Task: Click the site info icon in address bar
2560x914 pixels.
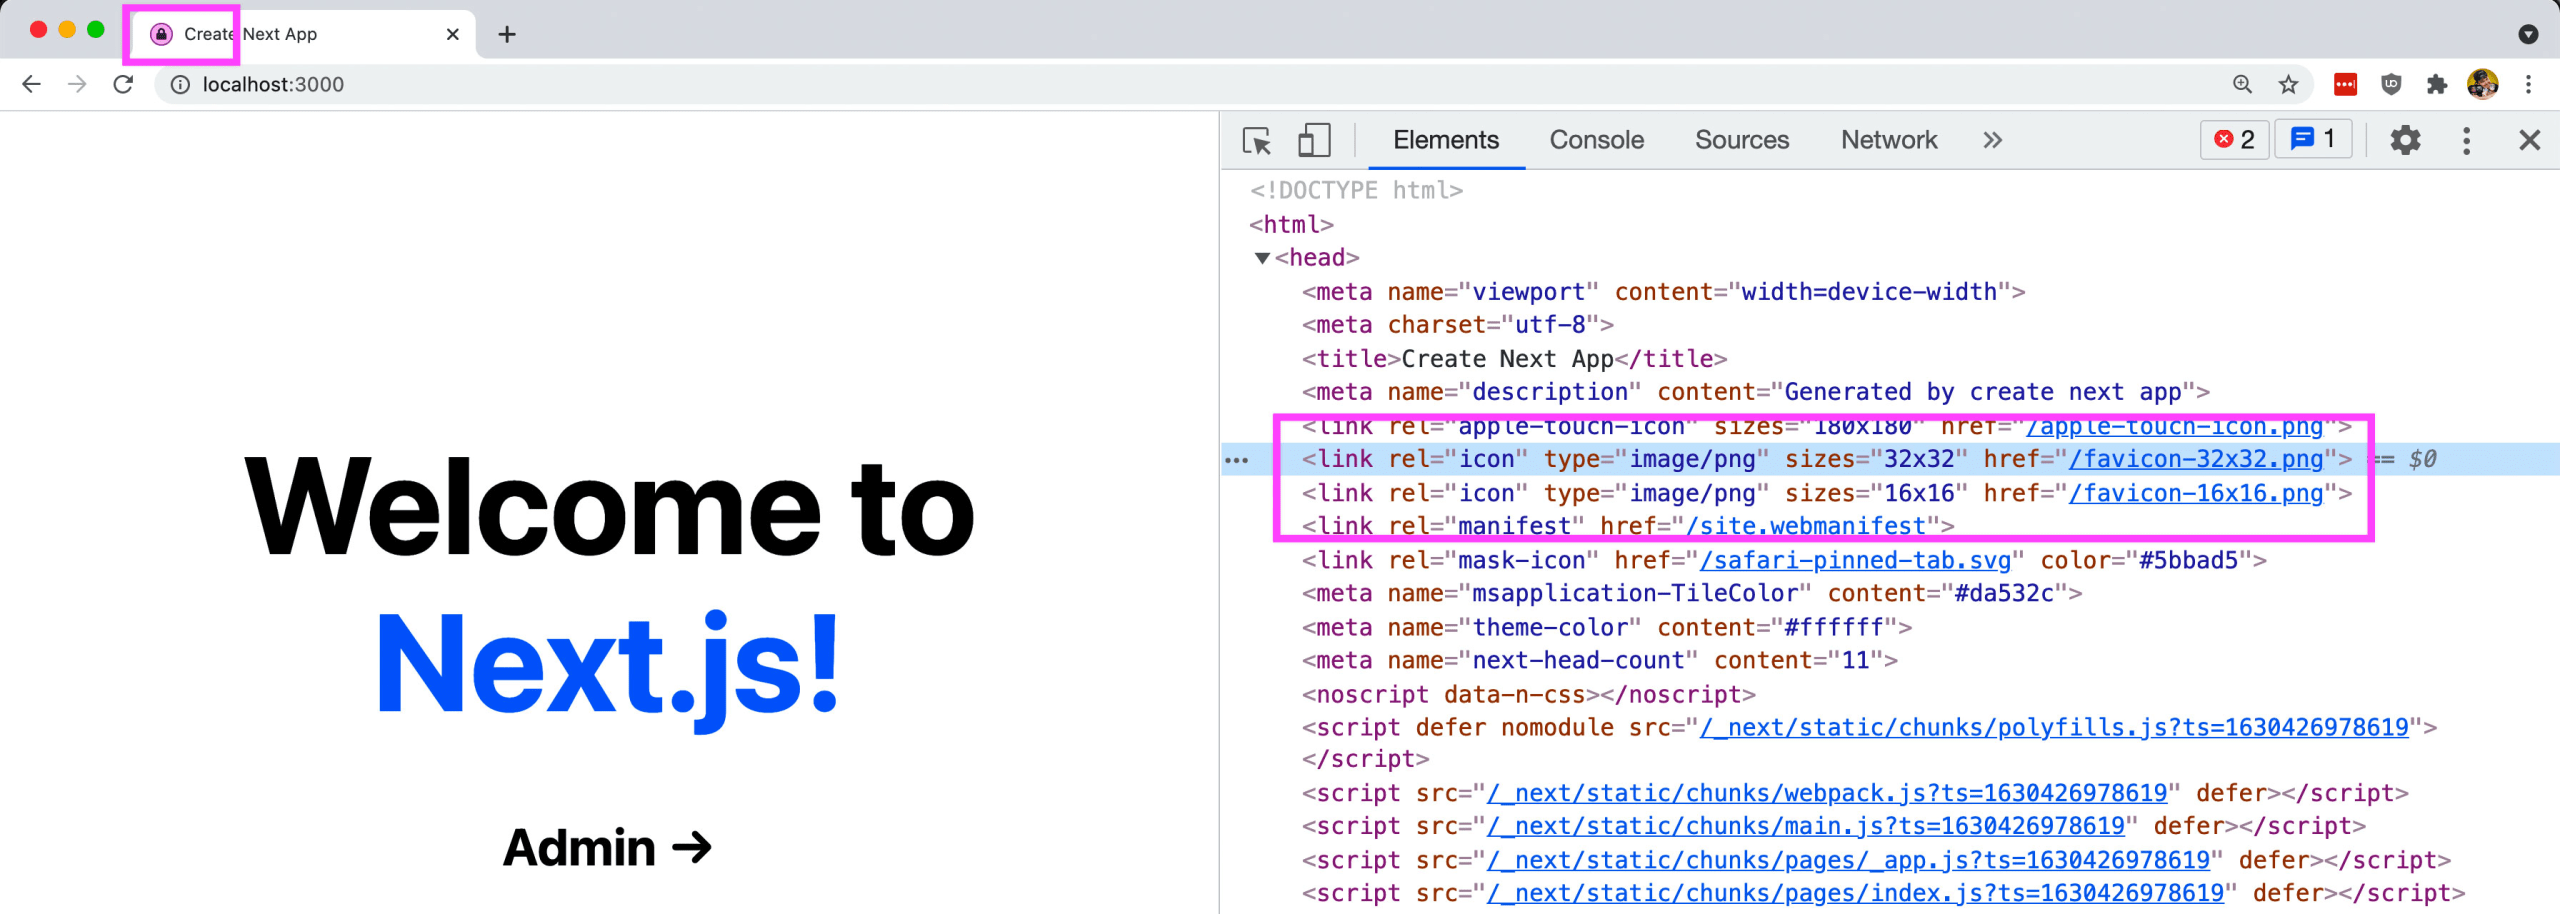Action: pos(180,85)
